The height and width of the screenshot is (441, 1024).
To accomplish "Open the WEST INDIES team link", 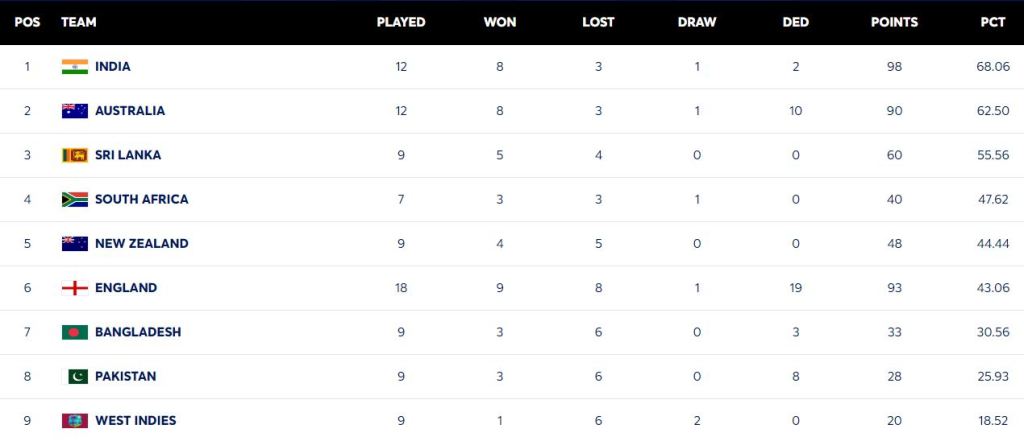I will pyautogui.click(x=136, y=420).
